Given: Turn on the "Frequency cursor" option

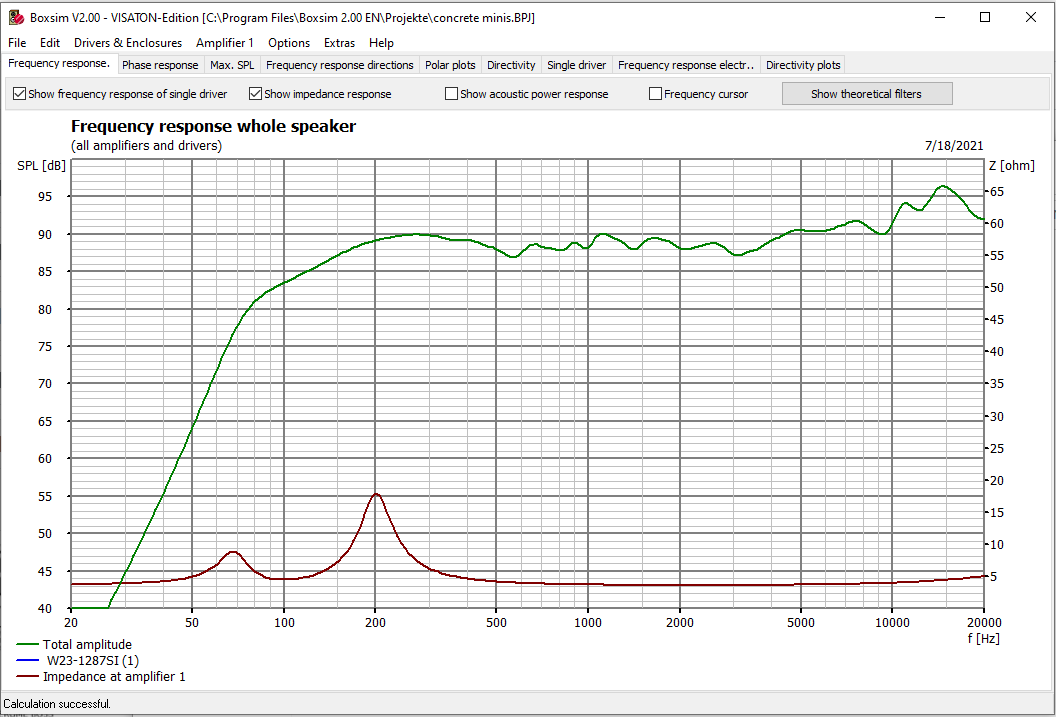Looking at the screenshot, I should coord(655,93).
